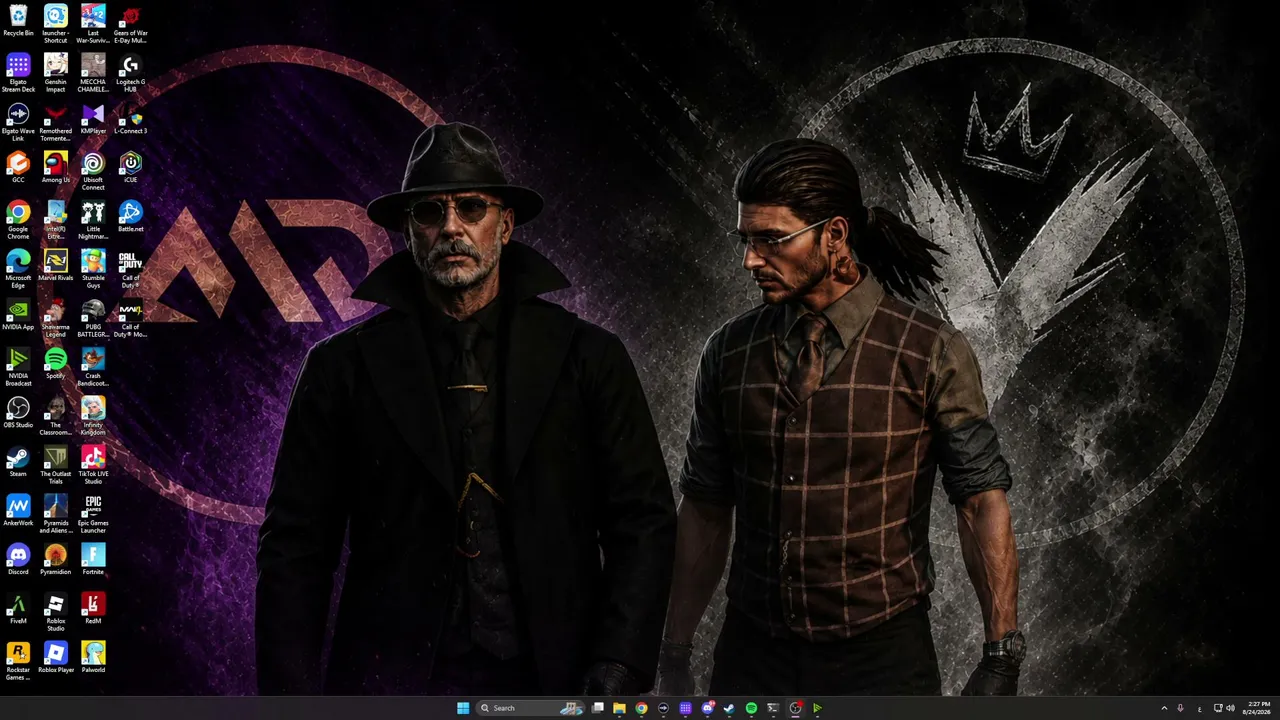Select the launcher - Shortcut desktop icon

click(x=56, y=24)
